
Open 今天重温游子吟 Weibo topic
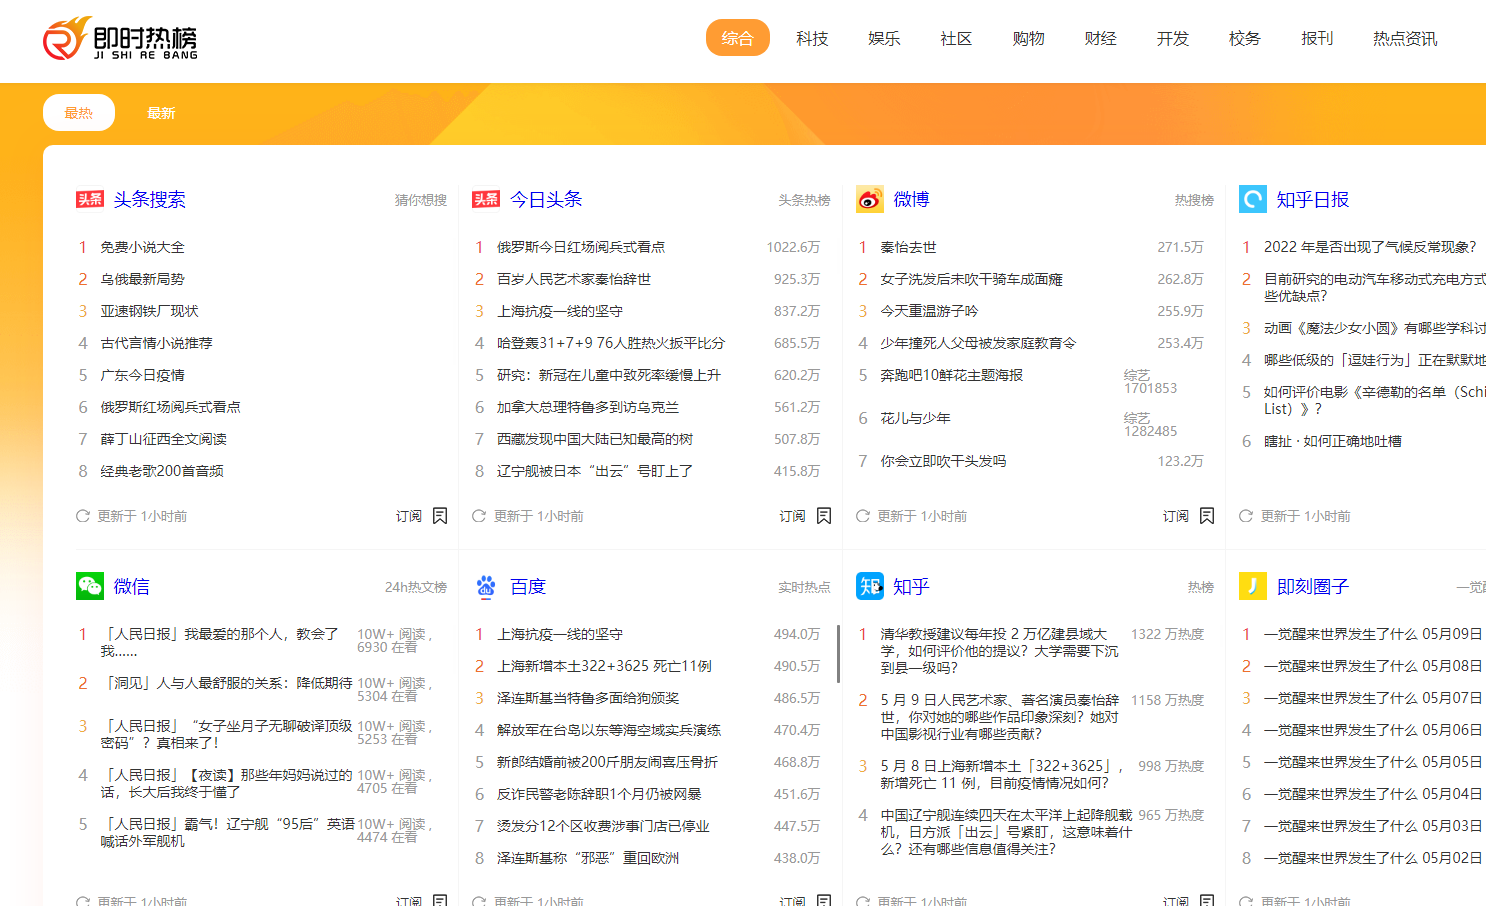click(x=929, y=311)
